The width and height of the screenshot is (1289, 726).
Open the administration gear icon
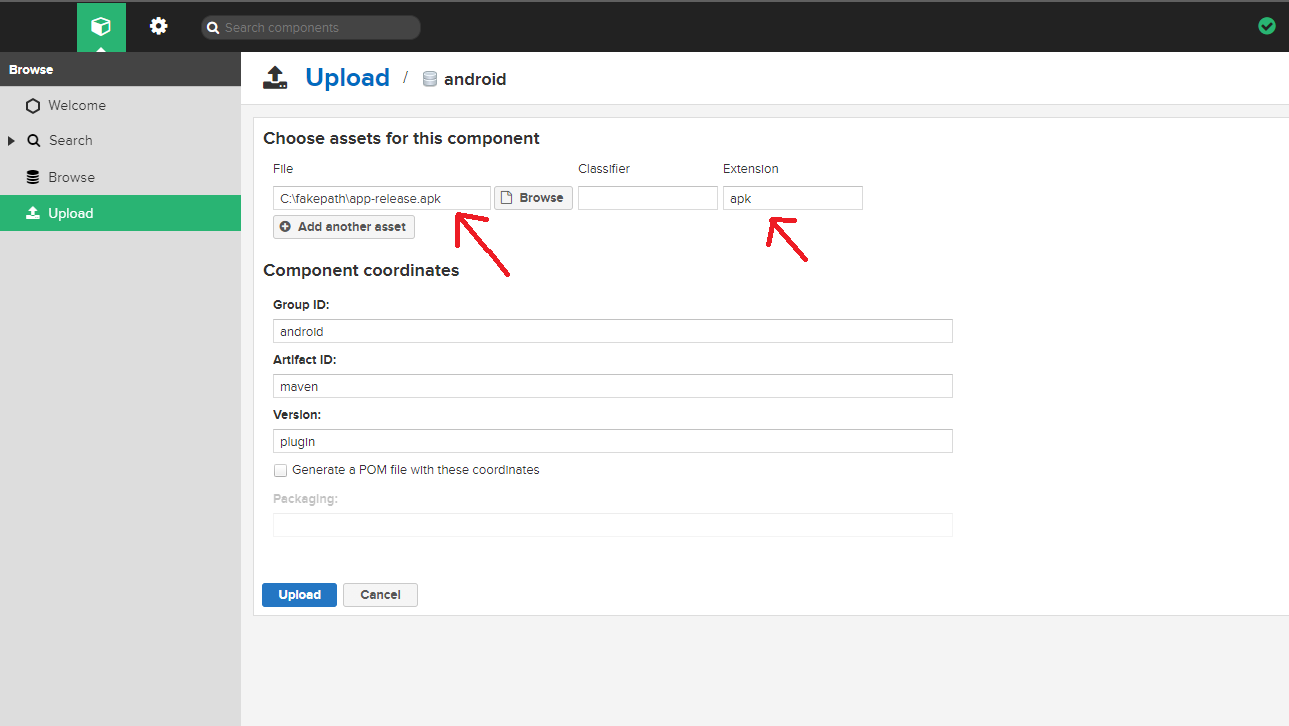159,26
